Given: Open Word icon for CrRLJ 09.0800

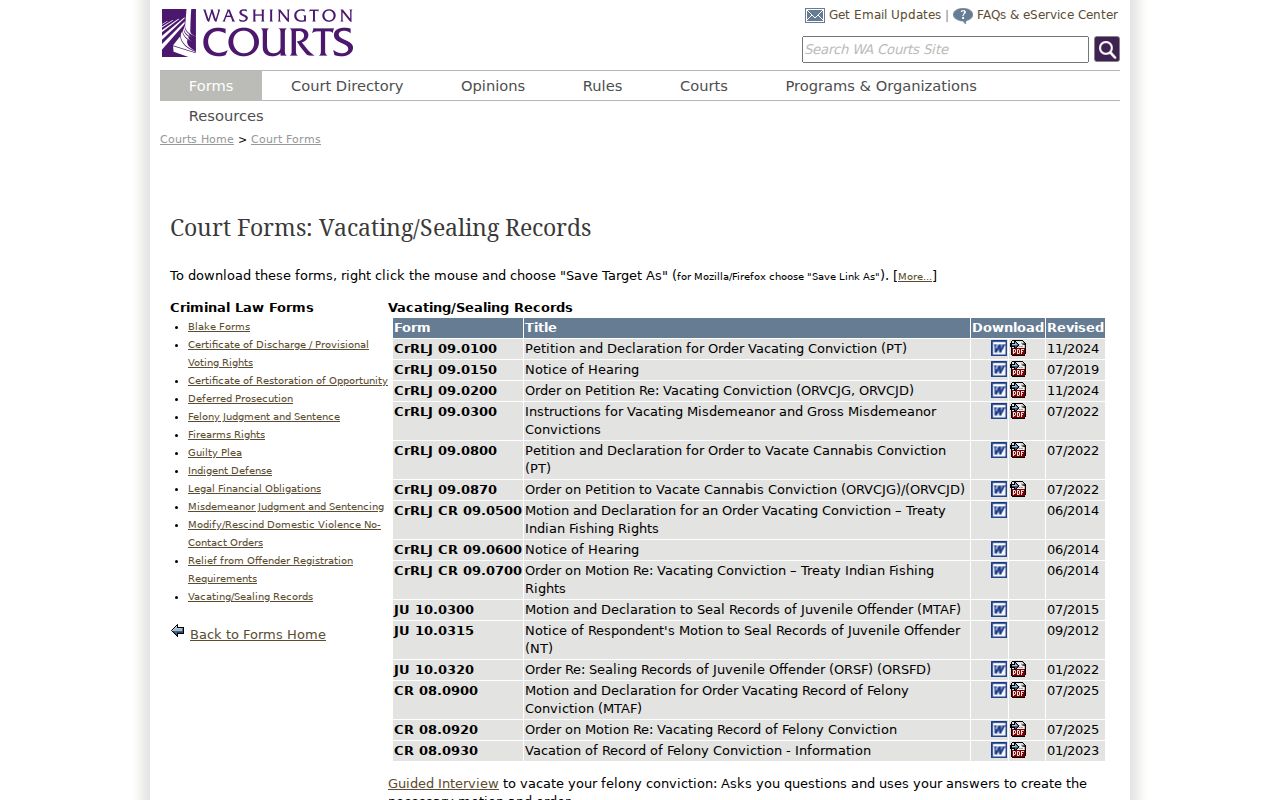Looking at the screenshot, I should (999, 450).
